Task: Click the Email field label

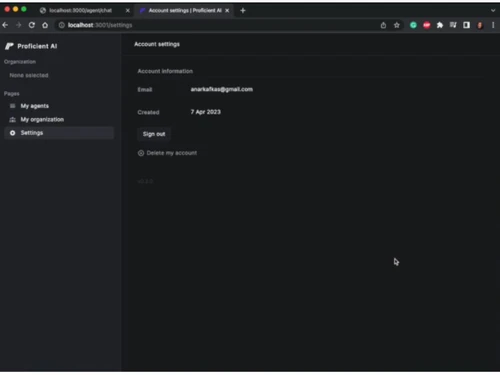Action: [145, 90]
